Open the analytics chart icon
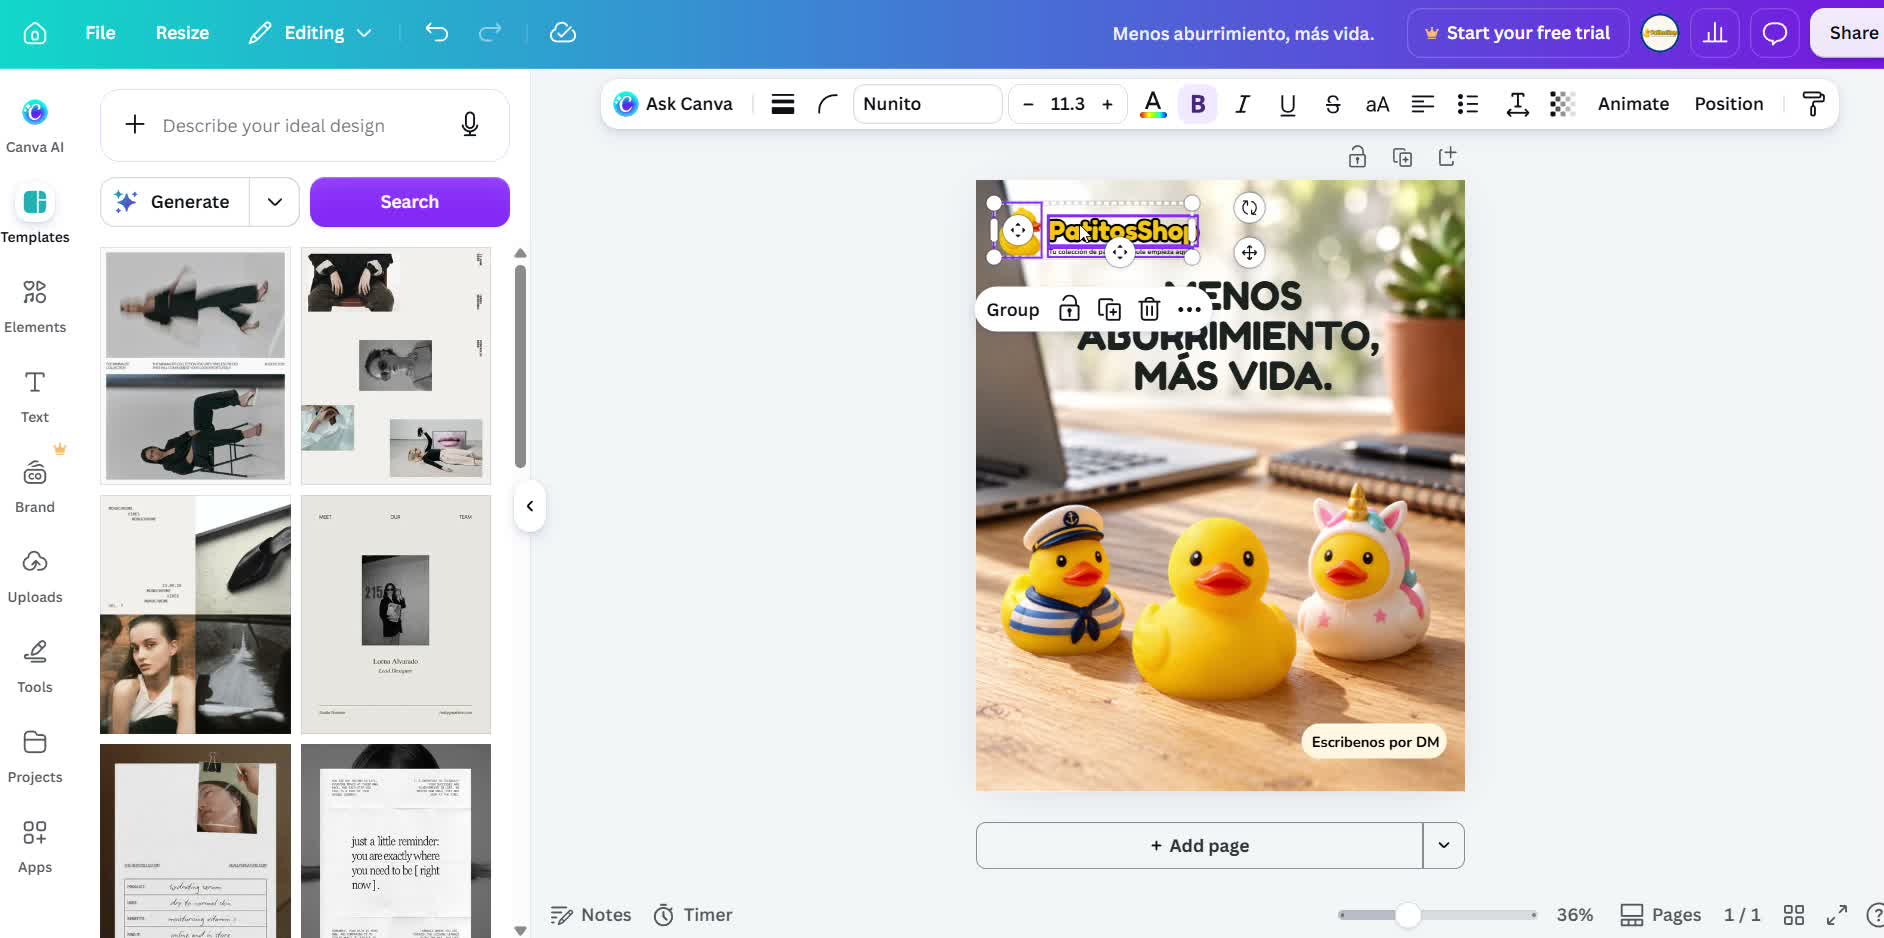Screen dimensions: 1884x938 1715,33
